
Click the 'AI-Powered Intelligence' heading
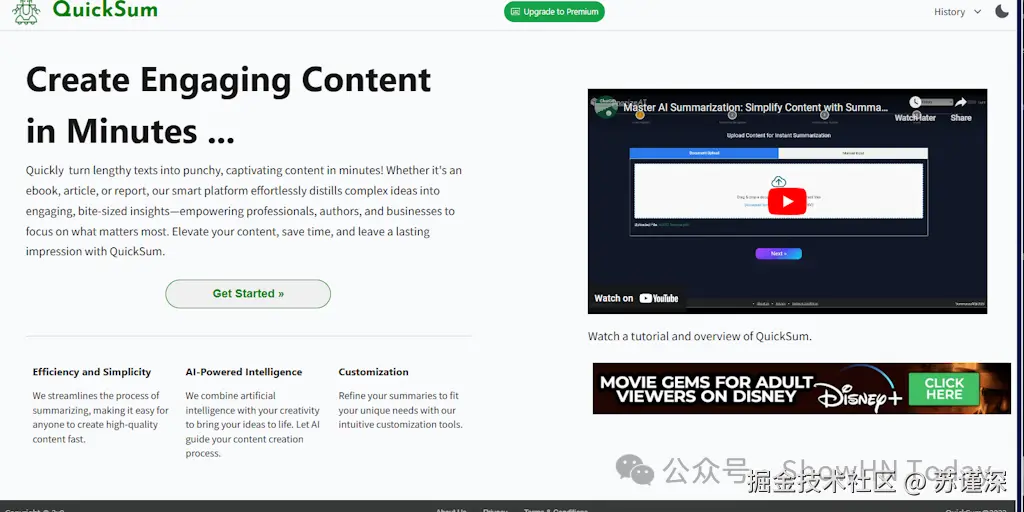pos(244,372)
